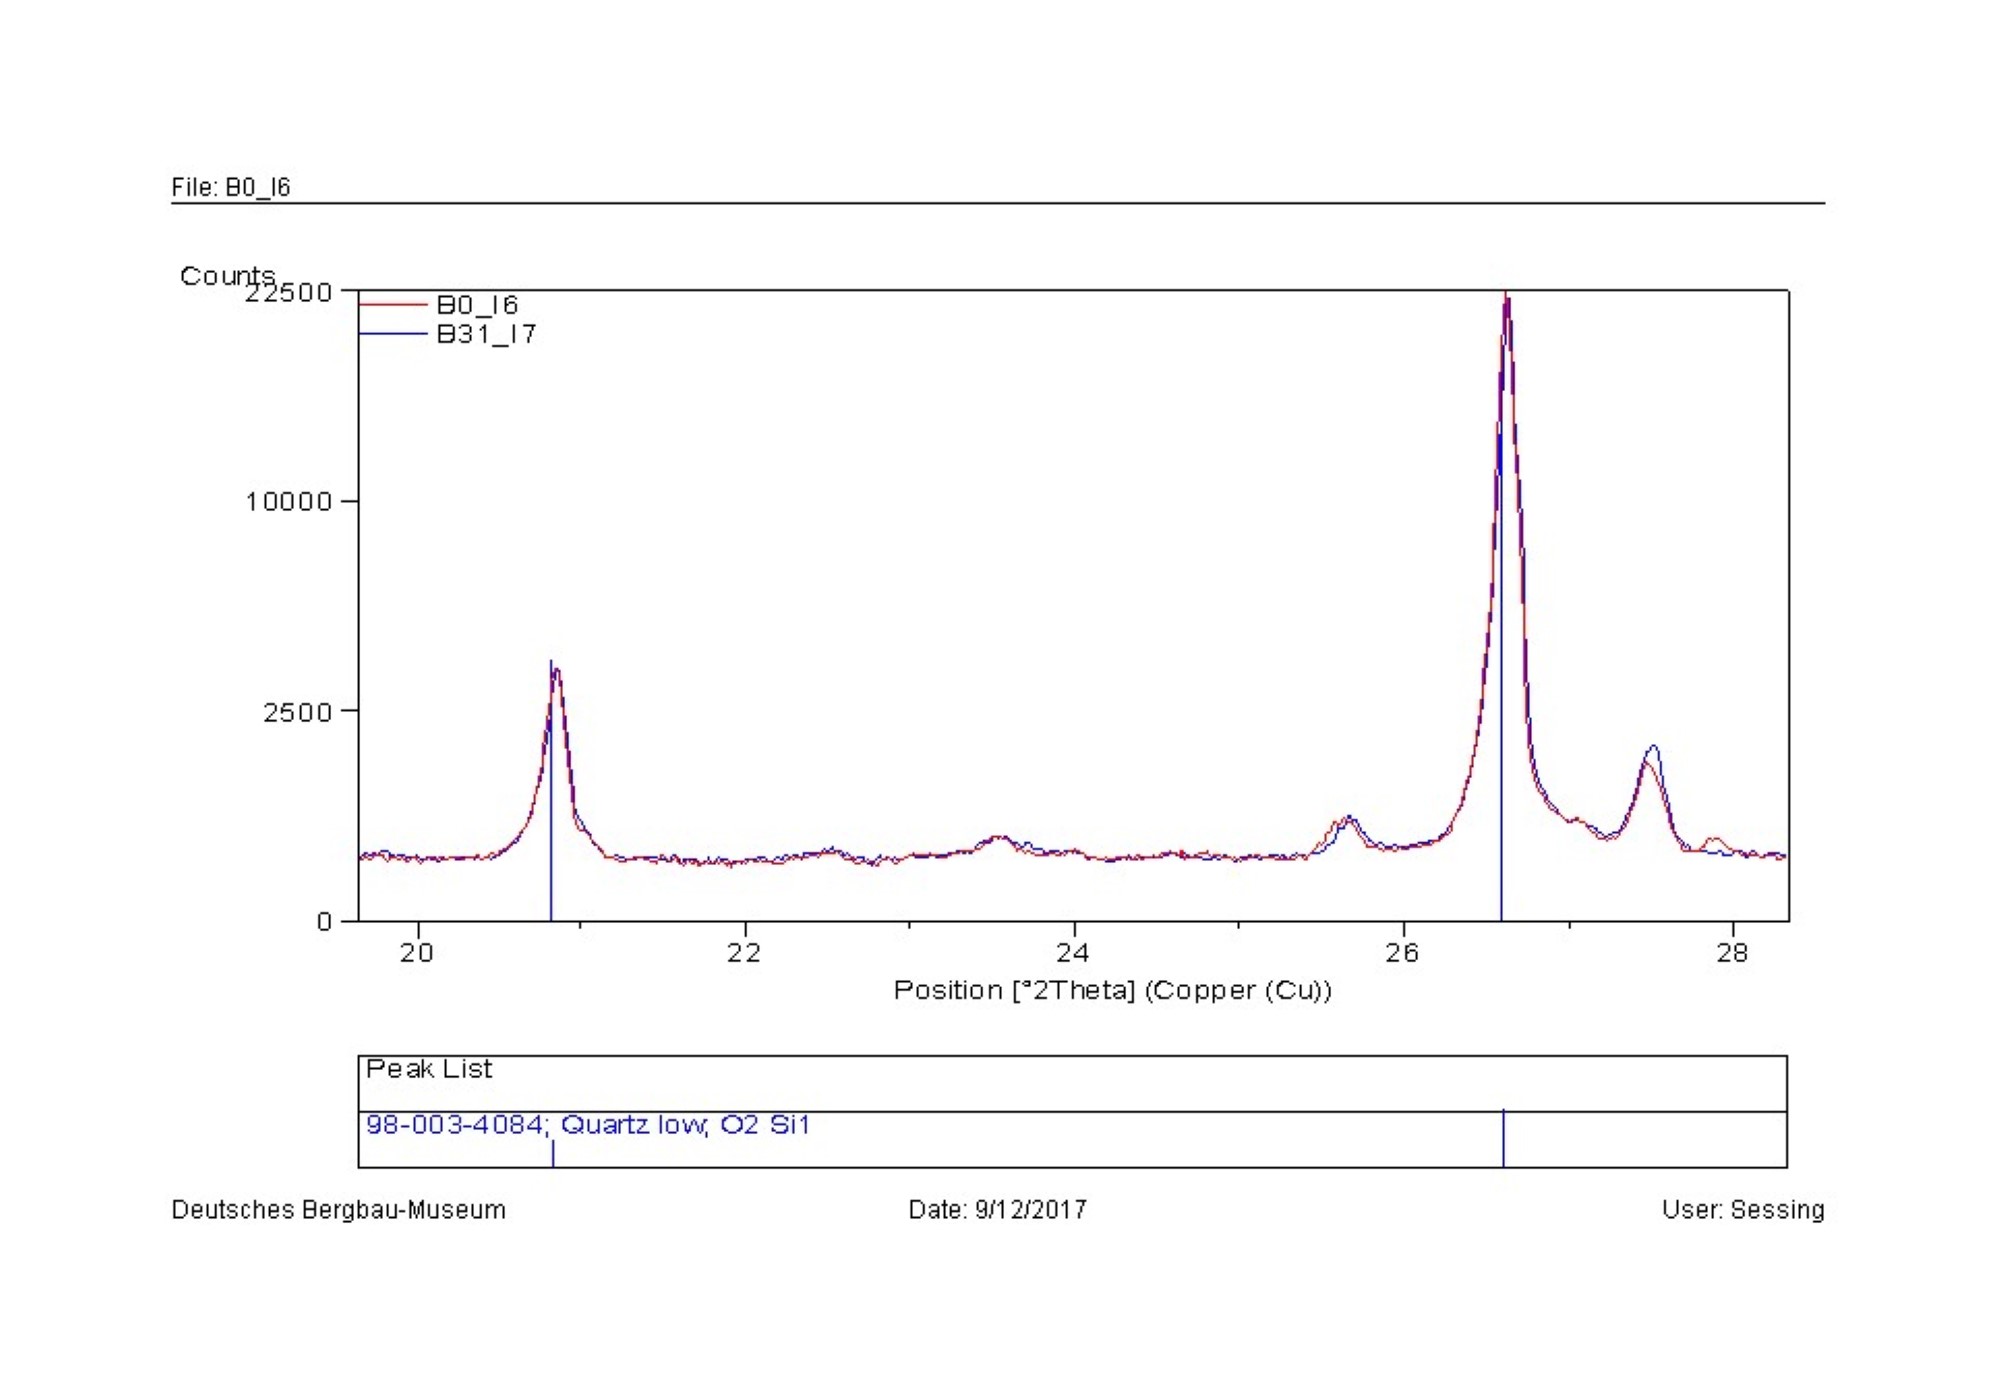Click the 24 x-axis tick label
Viewport: 2000px width, 1395px height.
(x=1073, y=953)
